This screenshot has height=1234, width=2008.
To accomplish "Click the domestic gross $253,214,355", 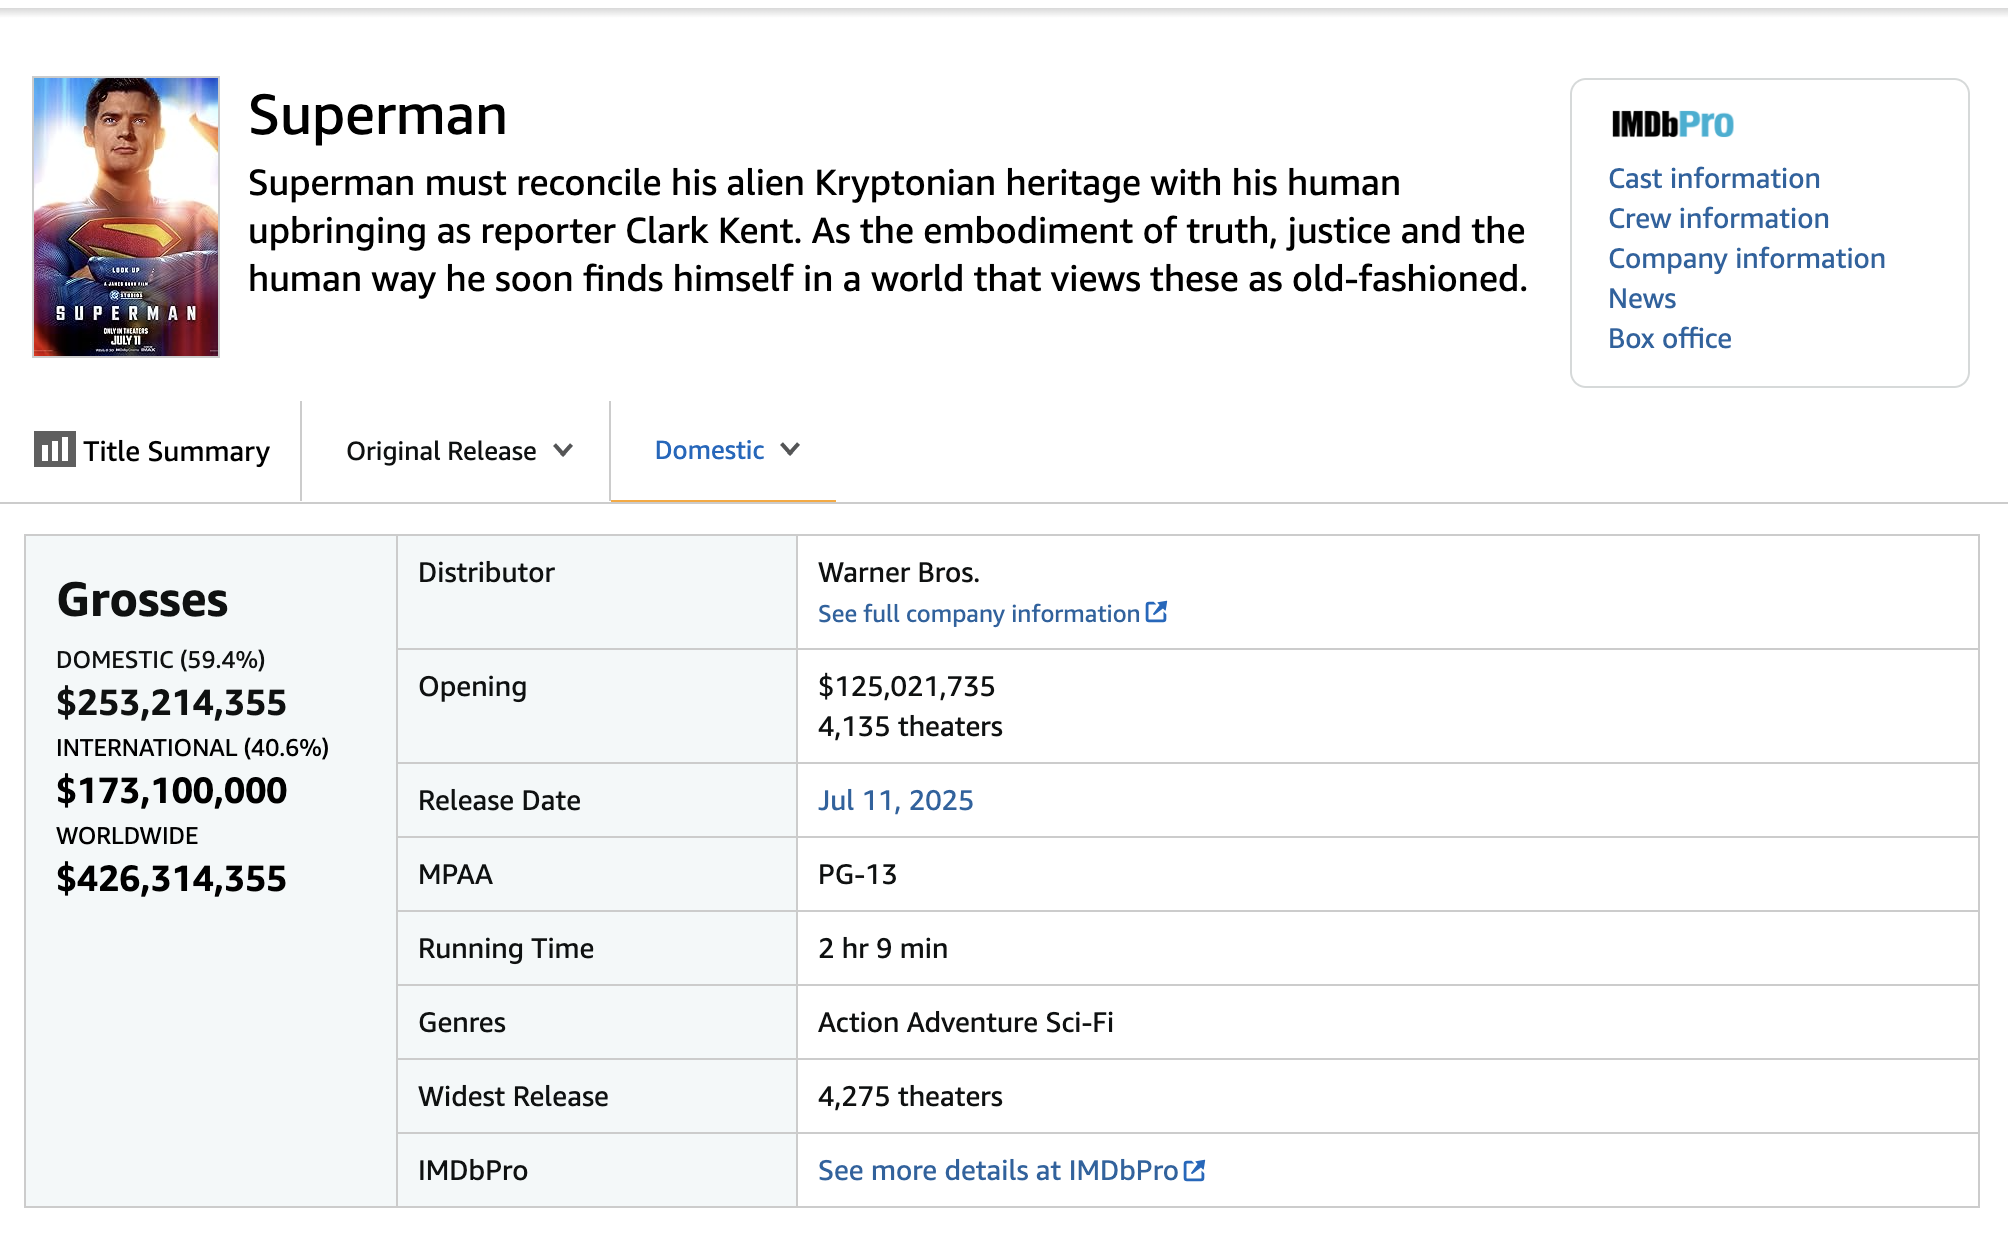I will tap(171, 702).
